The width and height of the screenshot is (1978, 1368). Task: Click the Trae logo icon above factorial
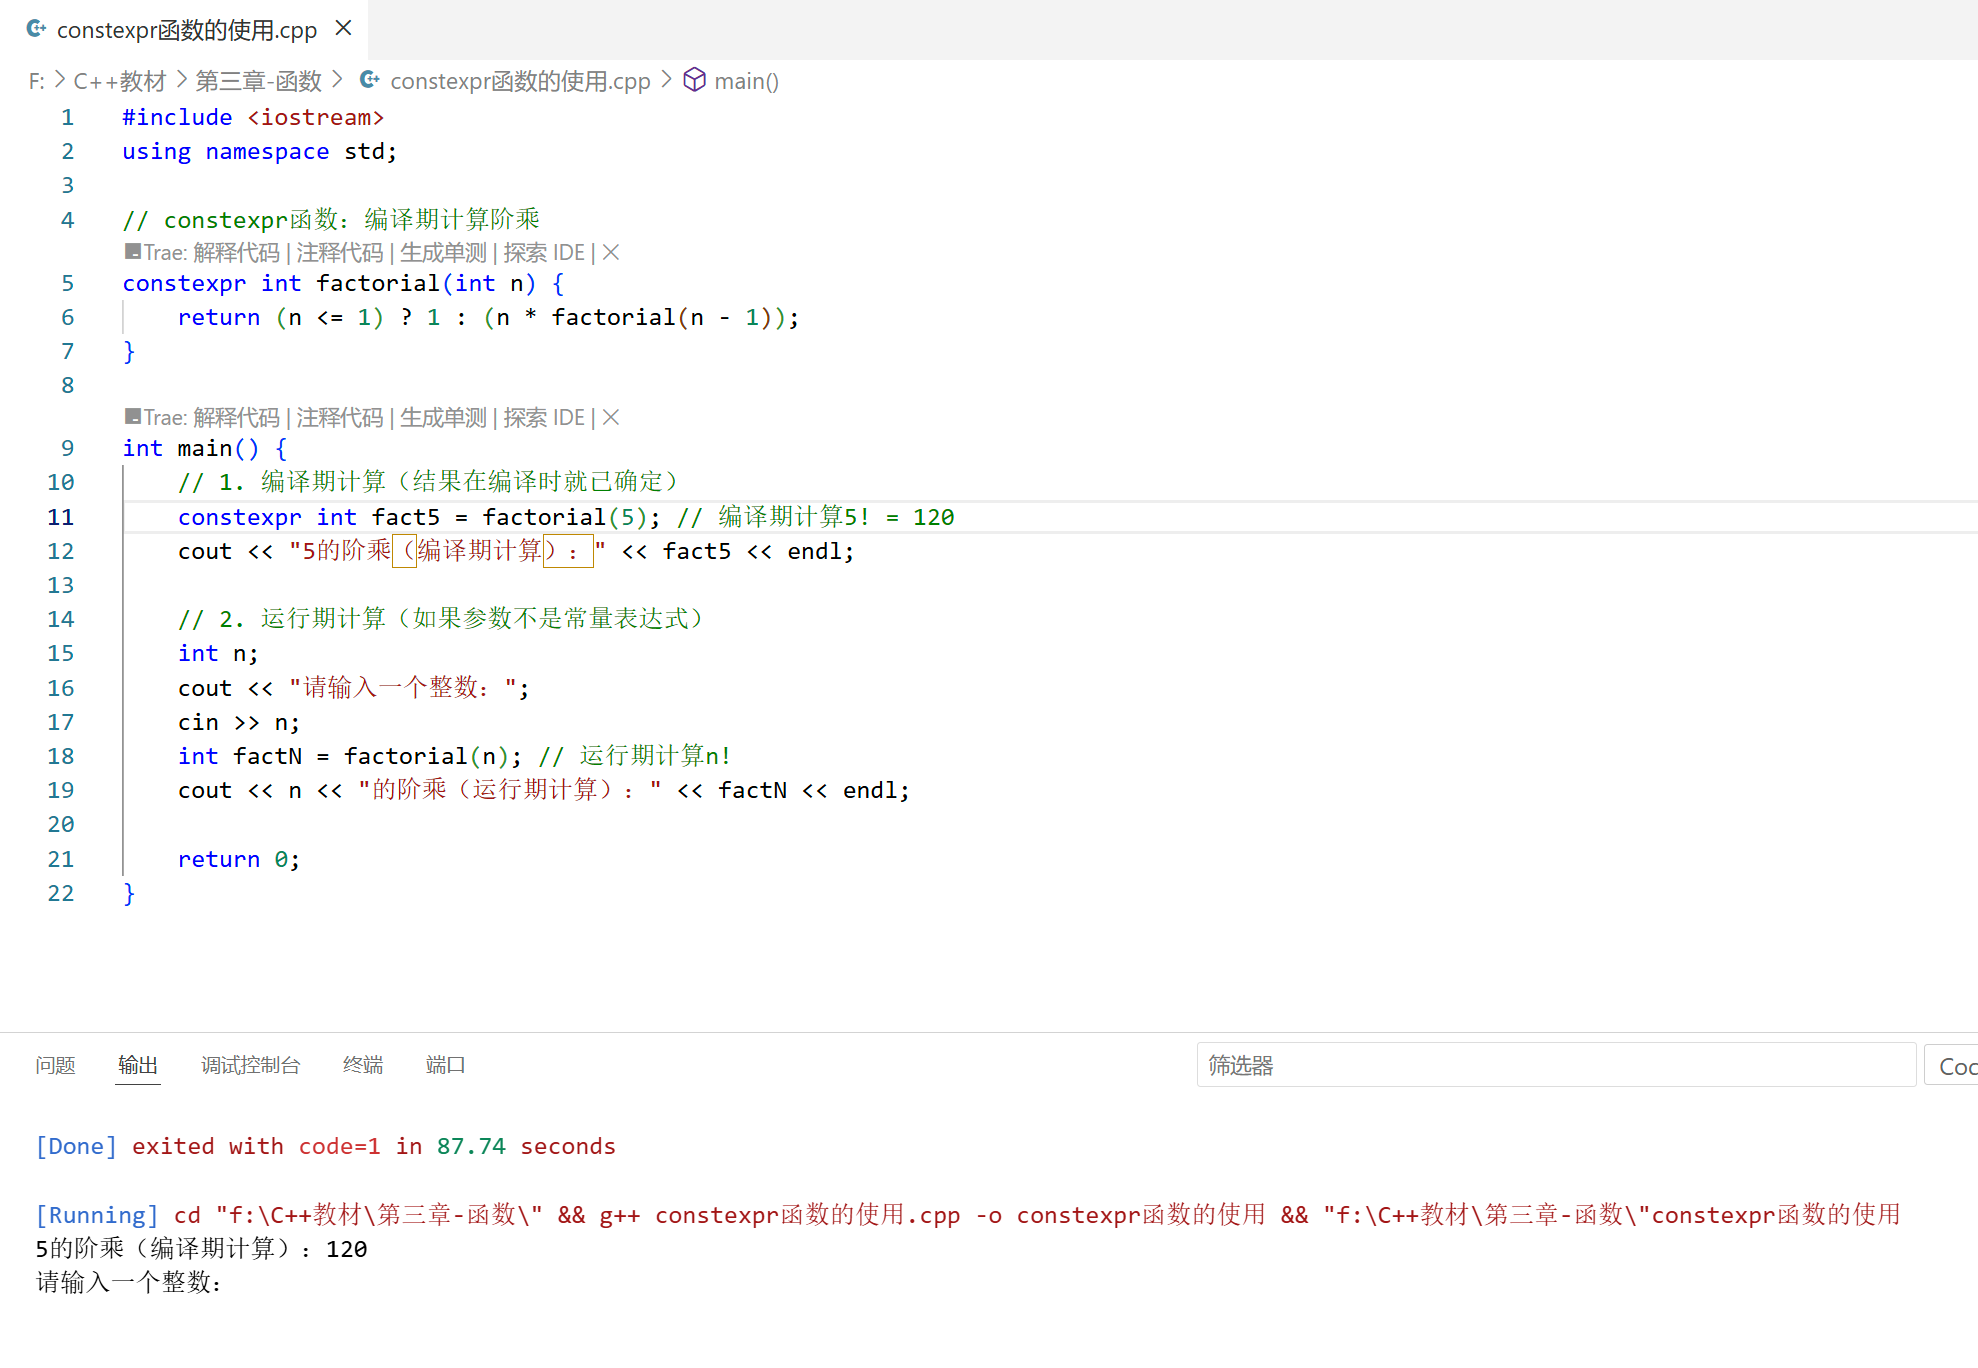133,251
